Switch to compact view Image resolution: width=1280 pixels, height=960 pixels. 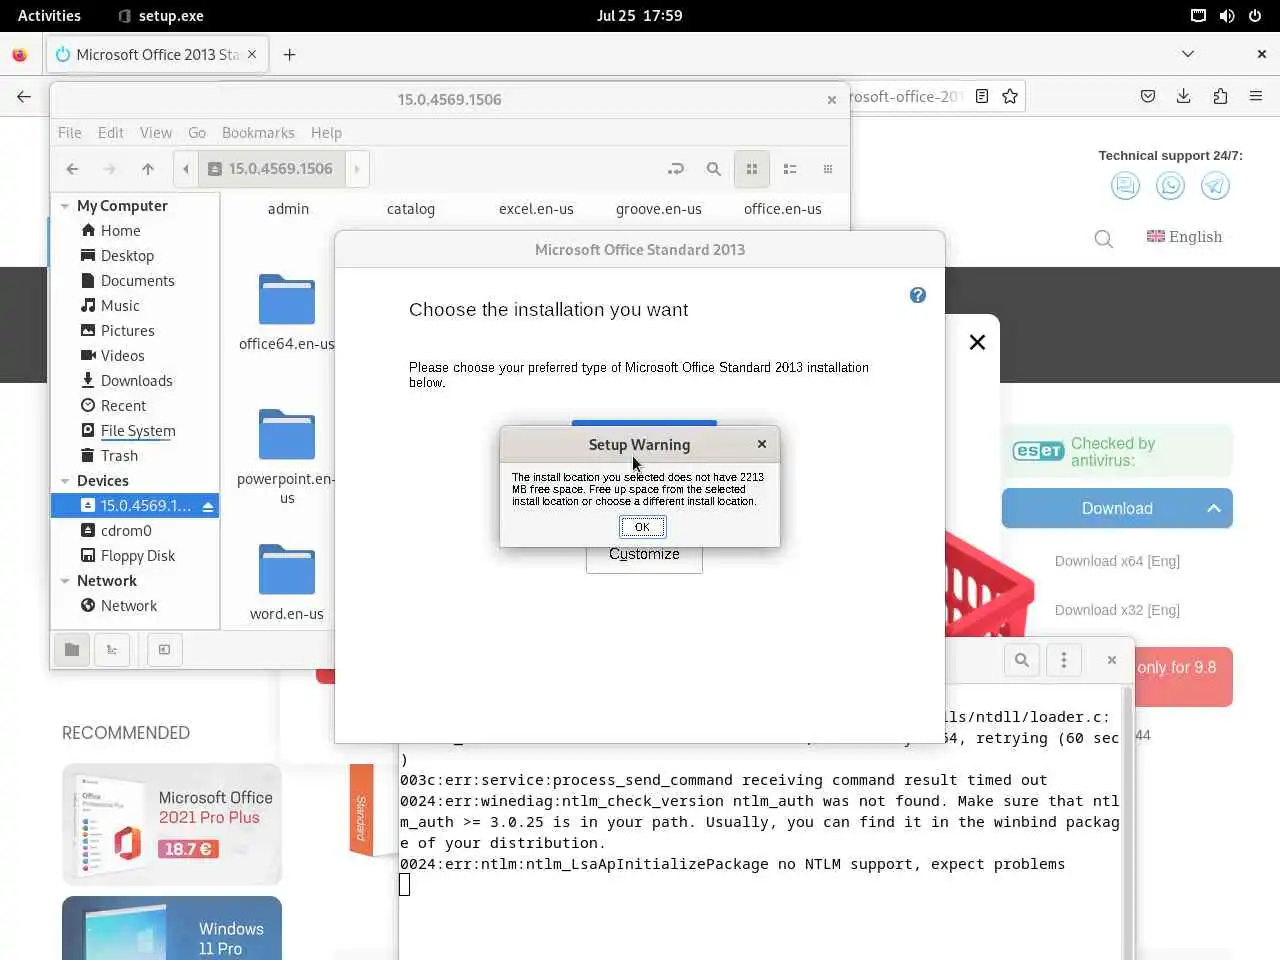coord(828,169)
